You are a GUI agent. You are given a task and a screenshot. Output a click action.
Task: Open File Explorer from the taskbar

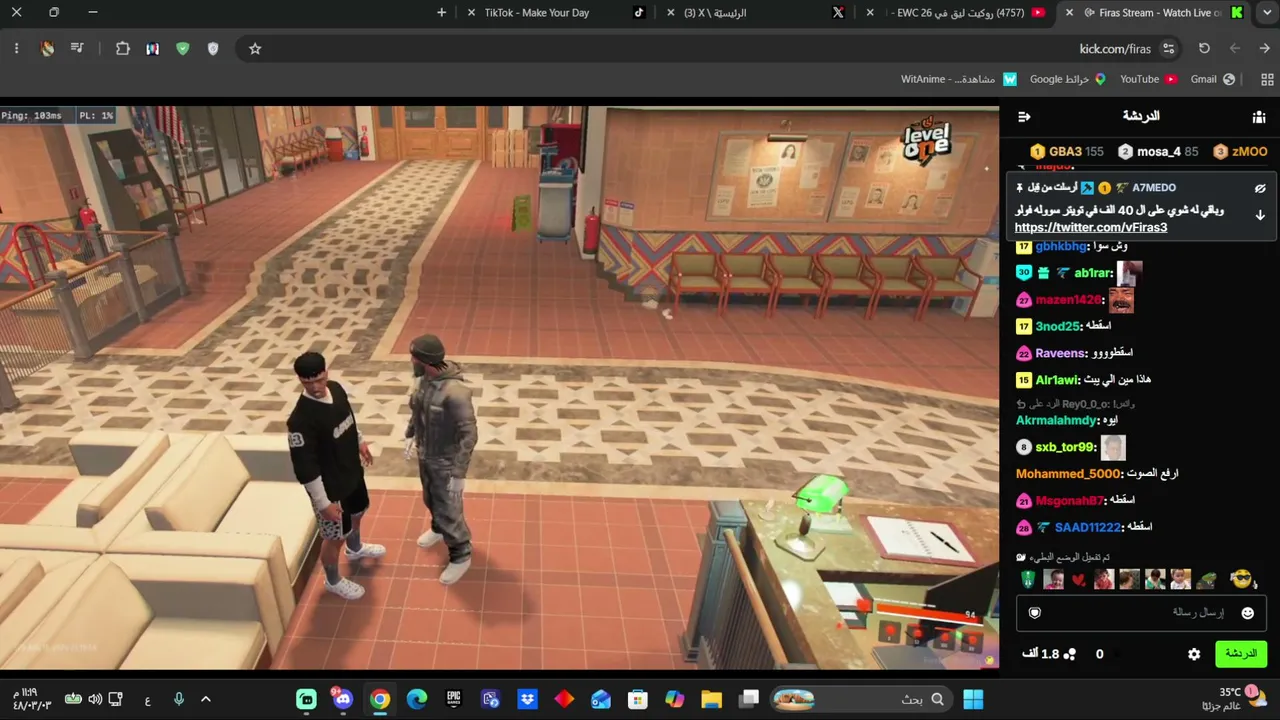point(711,699)
